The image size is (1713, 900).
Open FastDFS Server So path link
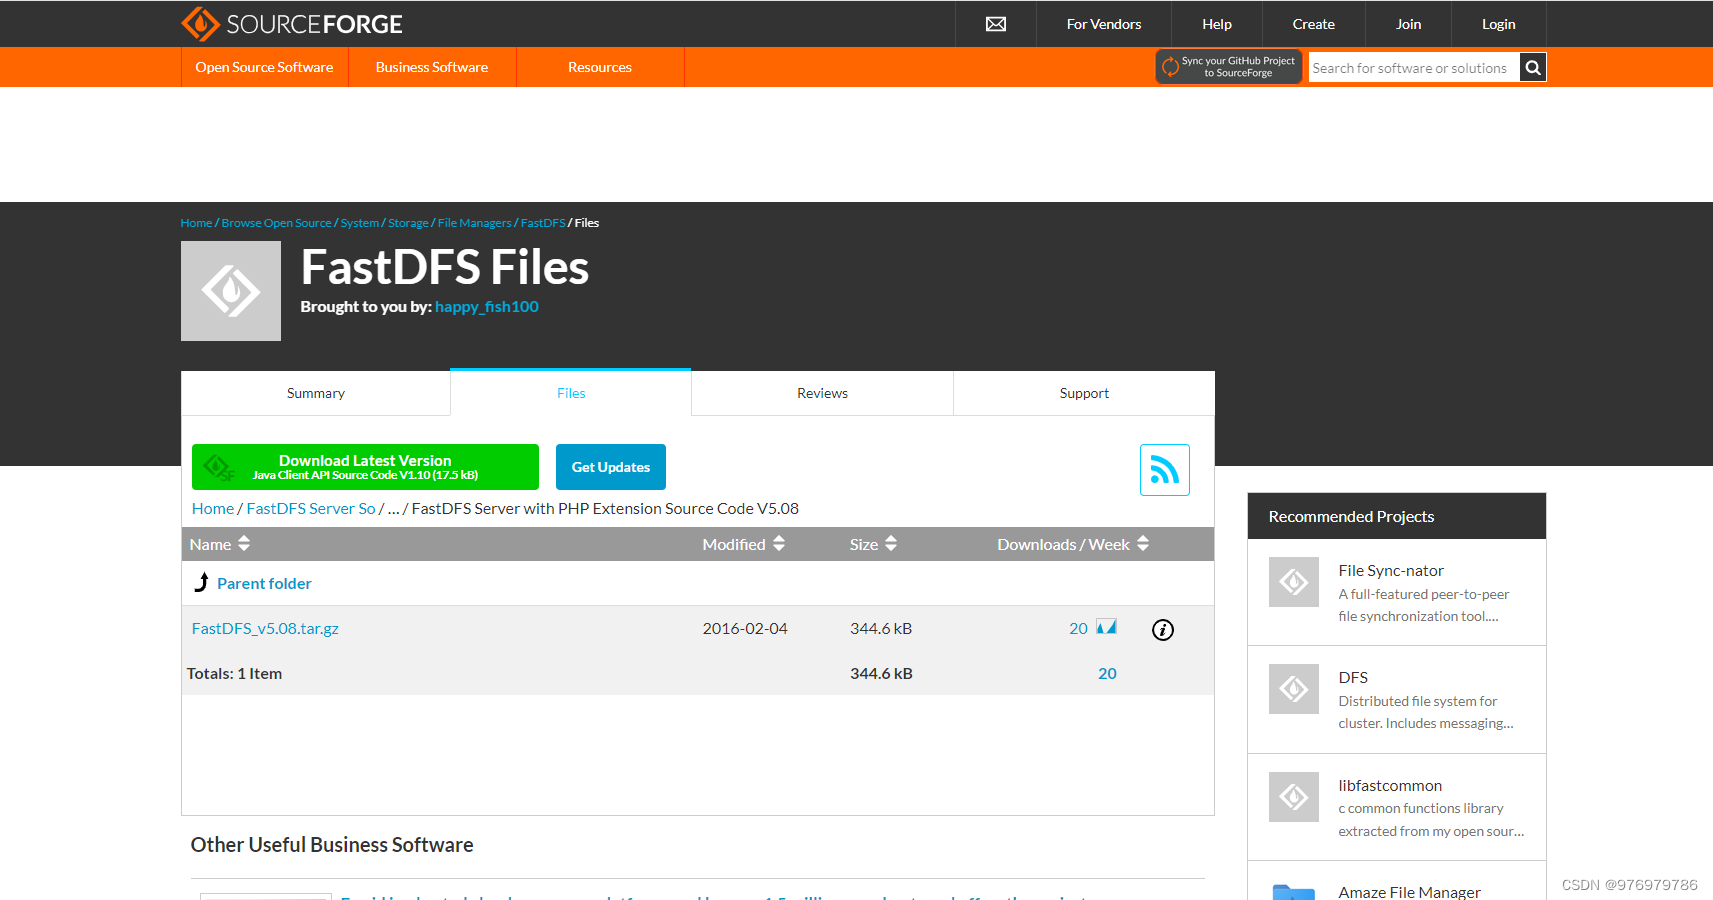pos(311,508)
